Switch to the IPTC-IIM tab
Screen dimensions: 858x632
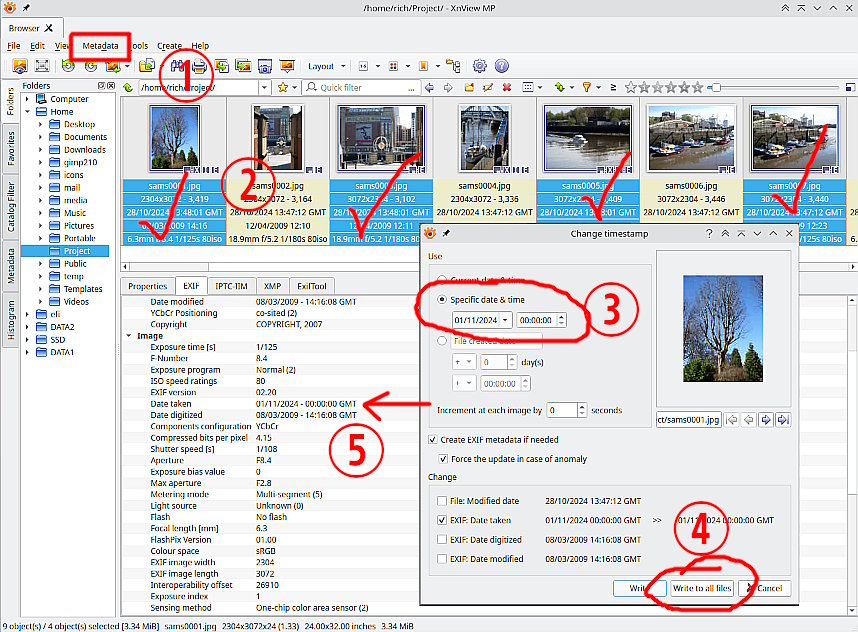231,286
